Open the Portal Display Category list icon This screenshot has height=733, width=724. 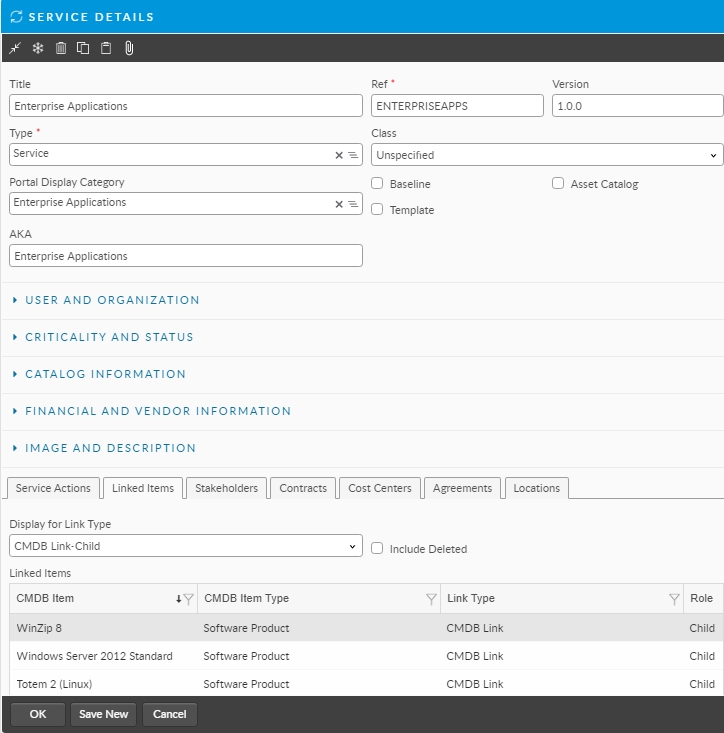coord(353,204)
